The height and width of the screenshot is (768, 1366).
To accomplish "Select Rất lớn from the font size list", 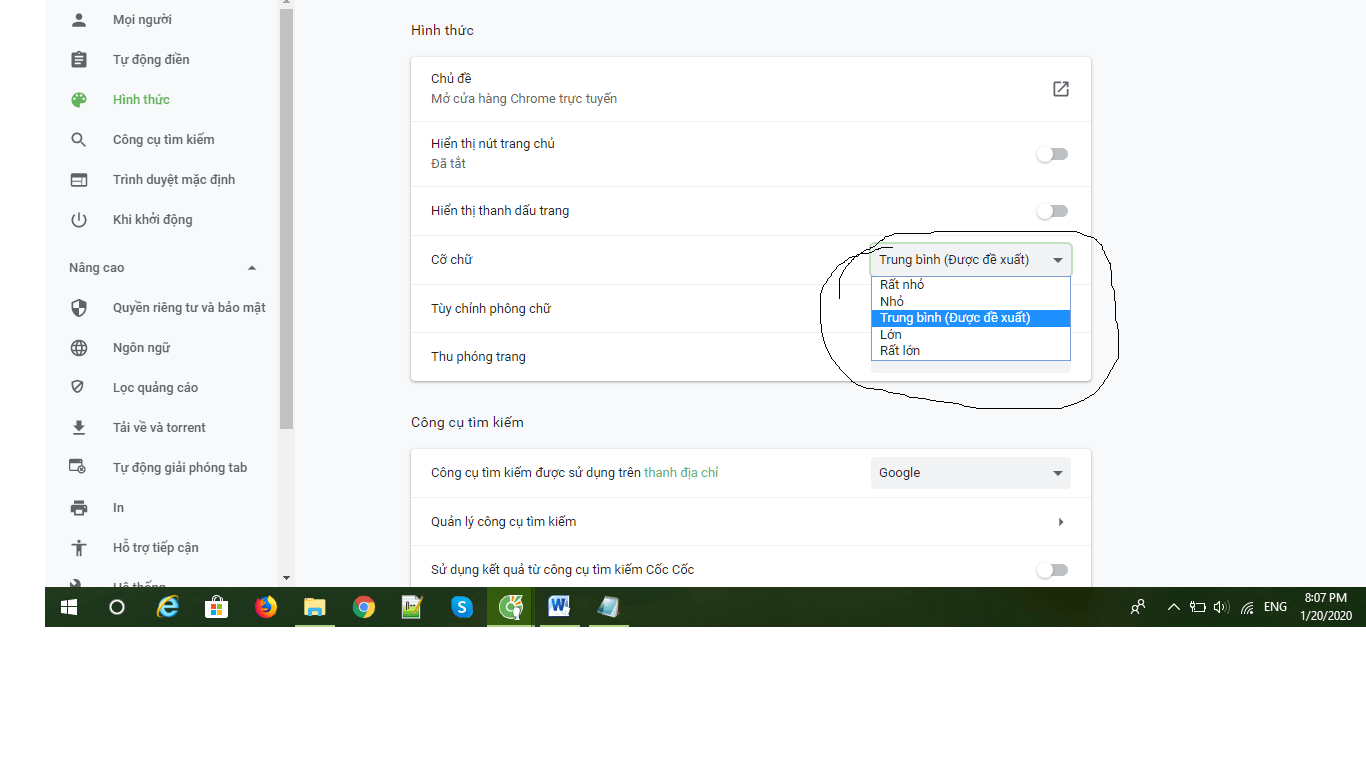I will (900, 351).
